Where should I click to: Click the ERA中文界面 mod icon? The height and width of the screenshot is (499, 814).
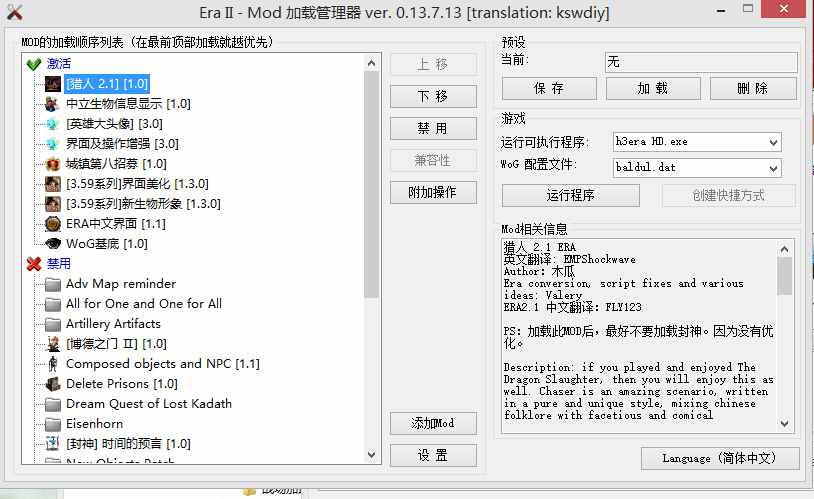point(52,224)
